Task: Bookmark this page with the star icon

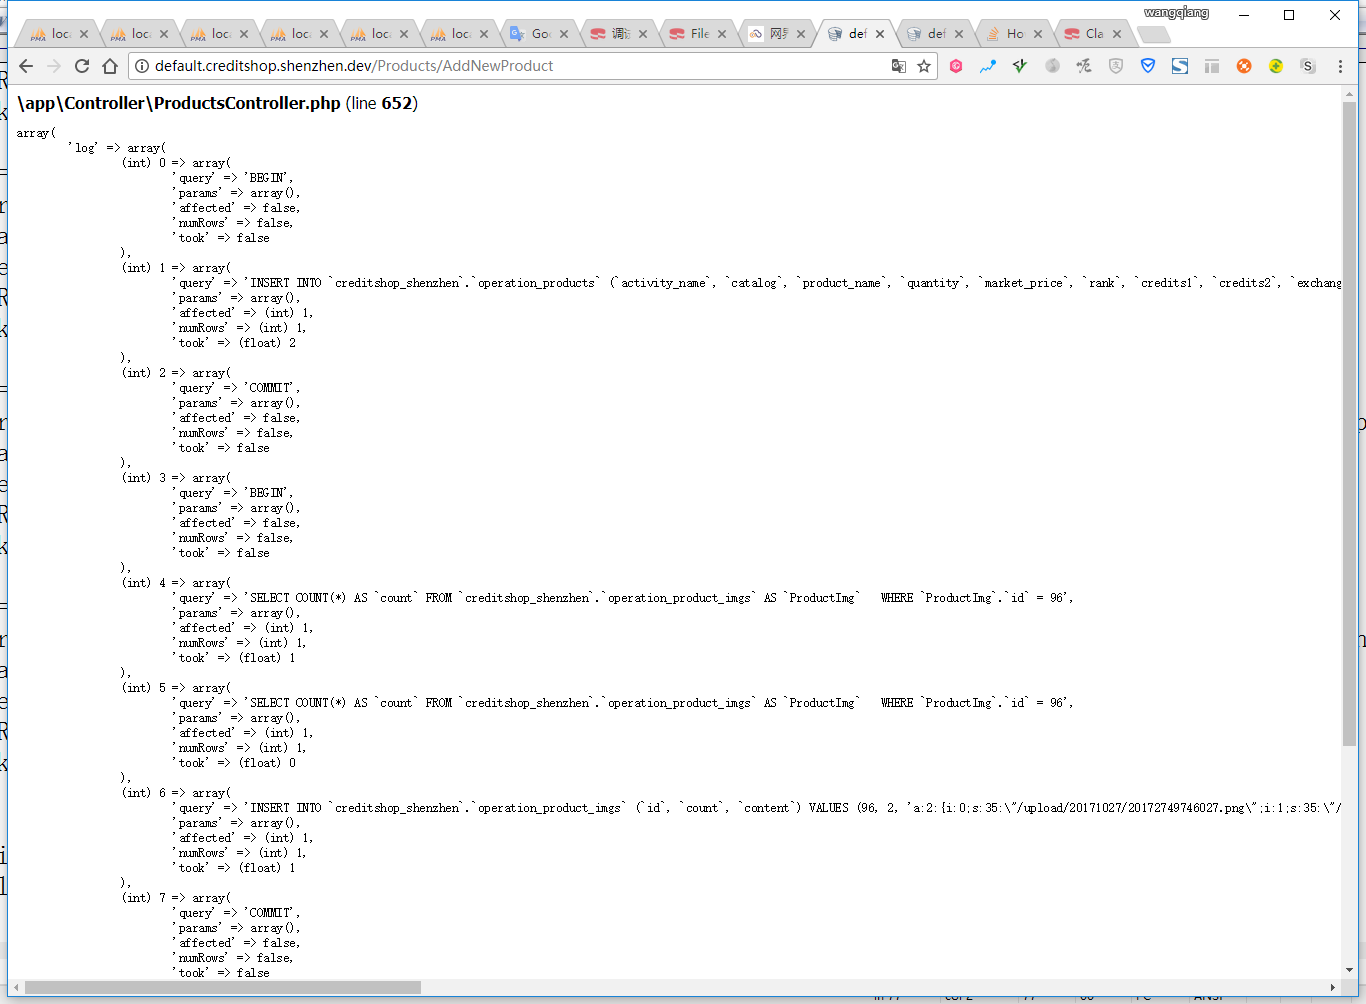Action: 924,66
